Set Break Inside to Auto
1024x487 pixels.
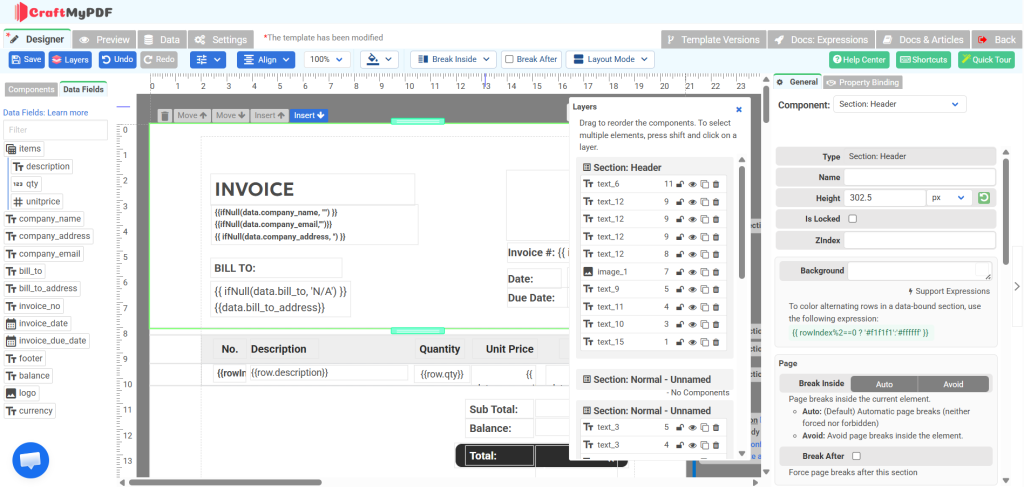(x=884, y=384)
